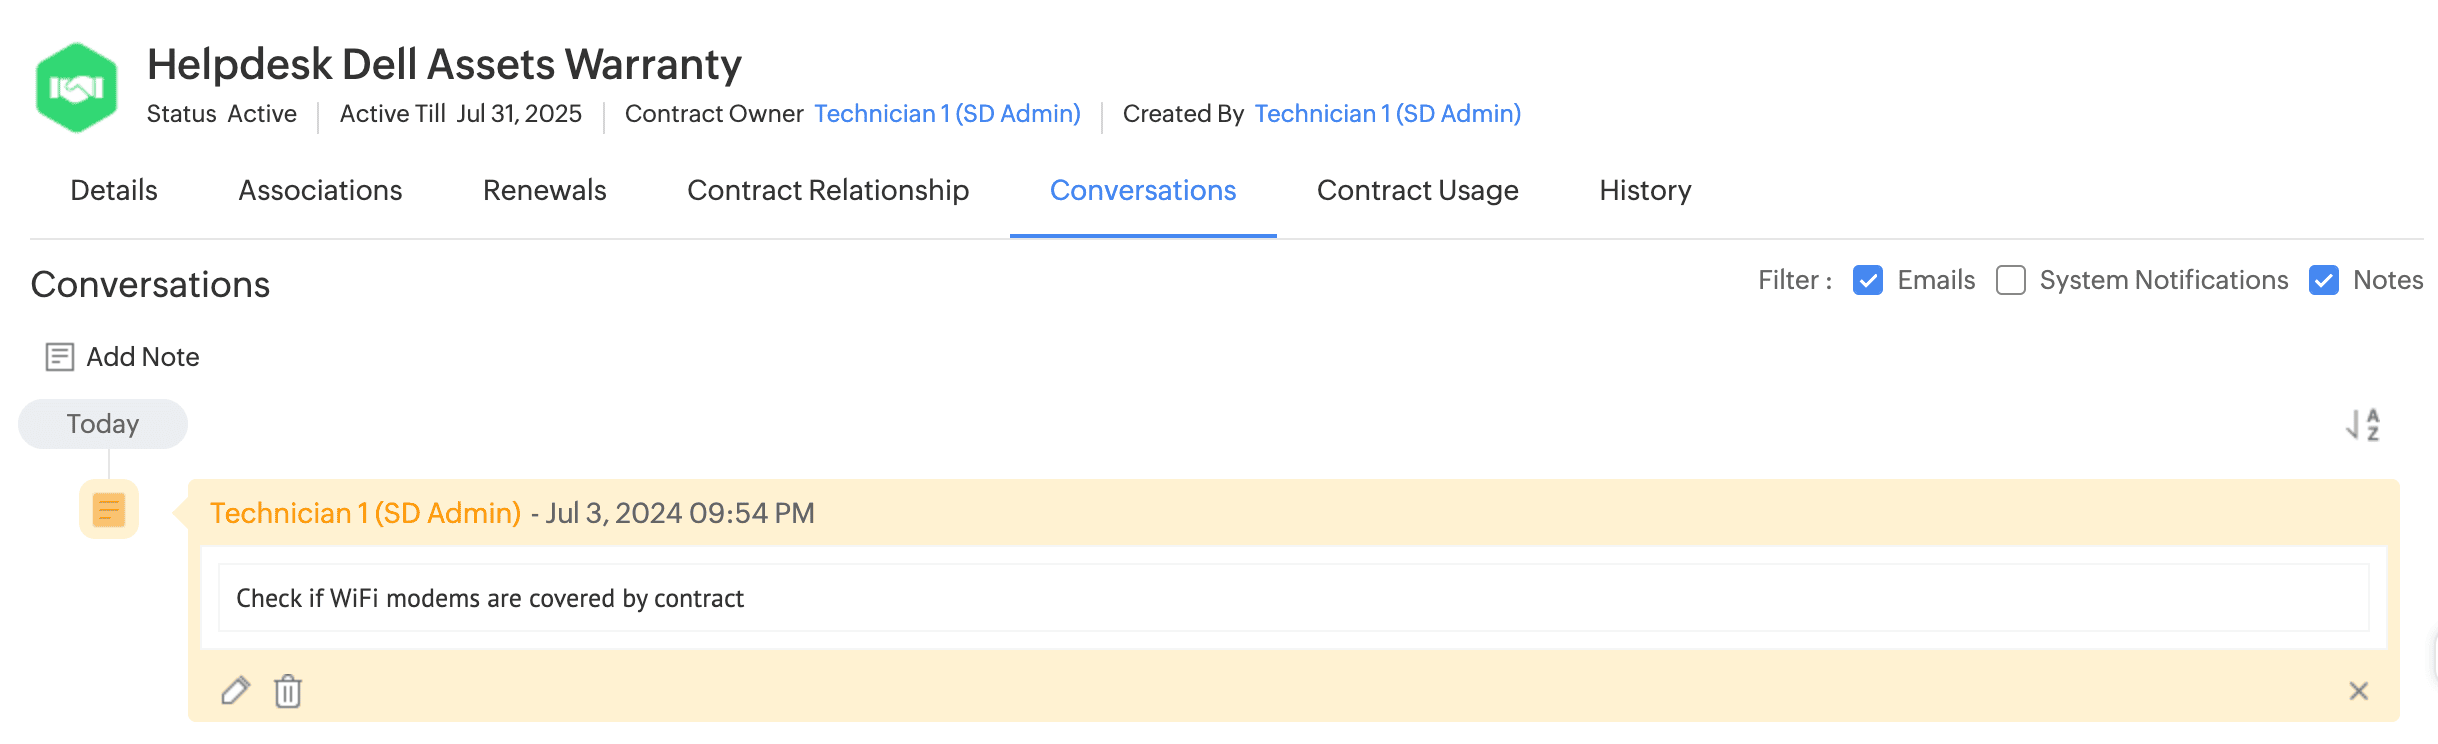Enable System Notifications filter checkbox
Screen dimensions: 2438x744
[x=2011, y=280]
